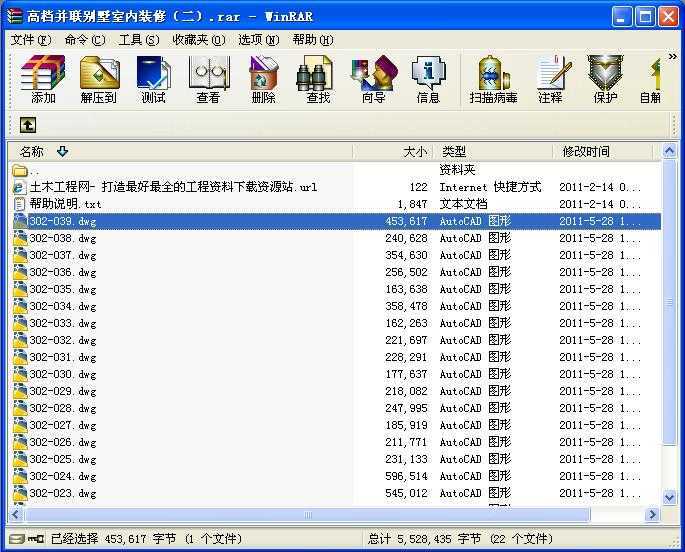Launch the 向导 (Wizard) tool
Image resolution: width=685 pixels, height=552 pixels.
coord(374,79)
